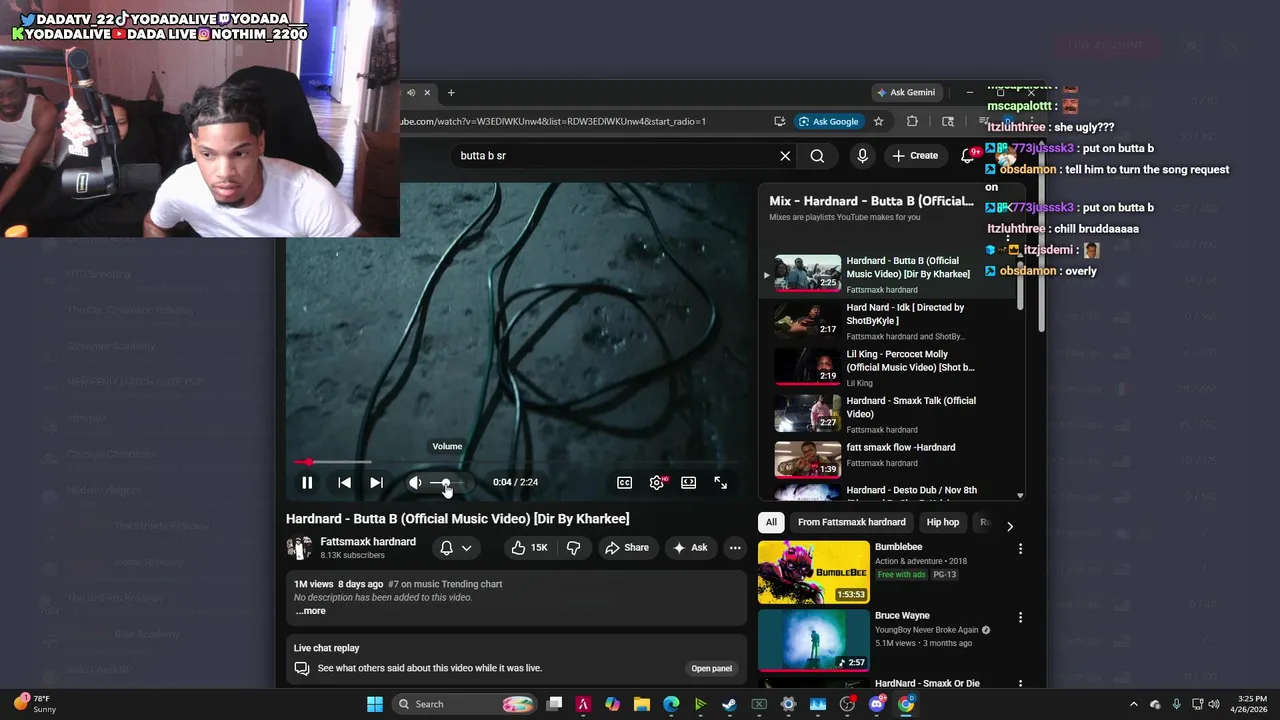Open subscription notification bell dropdown
The width and height of the screenshot is (1280, 720).
tap(456, 548)
